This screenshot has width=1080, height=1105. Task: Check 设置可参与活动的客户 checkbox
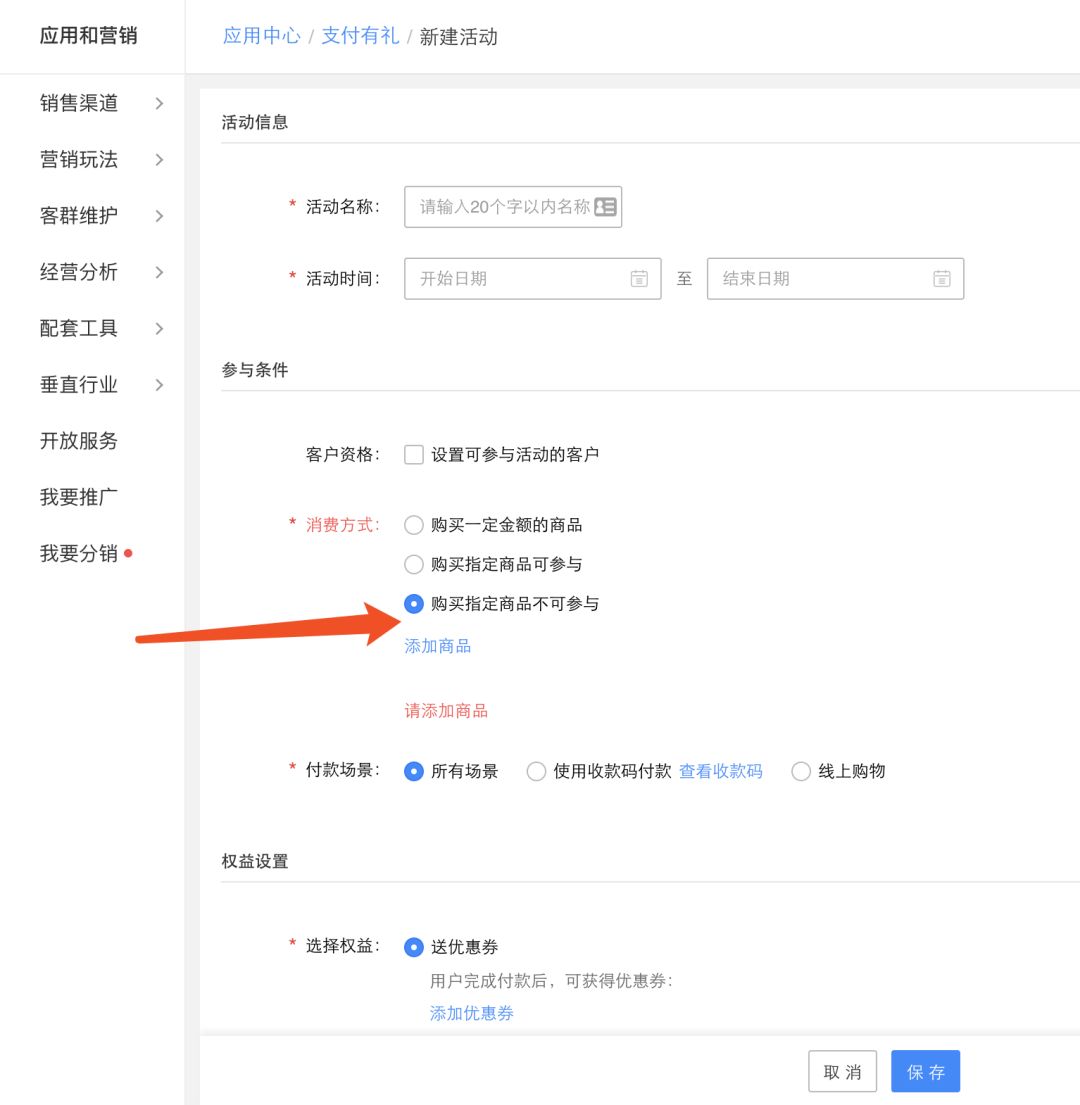pyautogui.click(x=414, y=455)
